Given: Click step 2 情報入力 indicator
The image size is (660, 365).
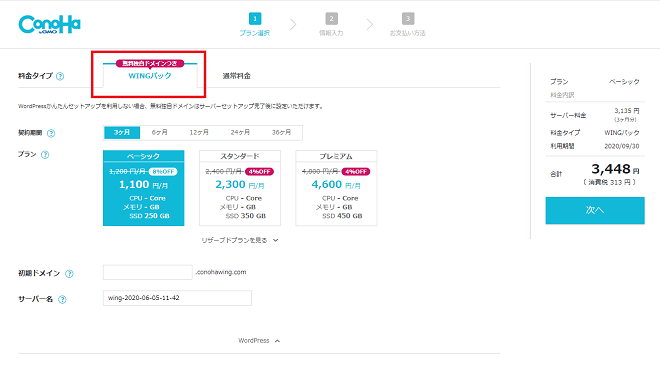Looking at the screenshot, I should click(x=331, y=25).
